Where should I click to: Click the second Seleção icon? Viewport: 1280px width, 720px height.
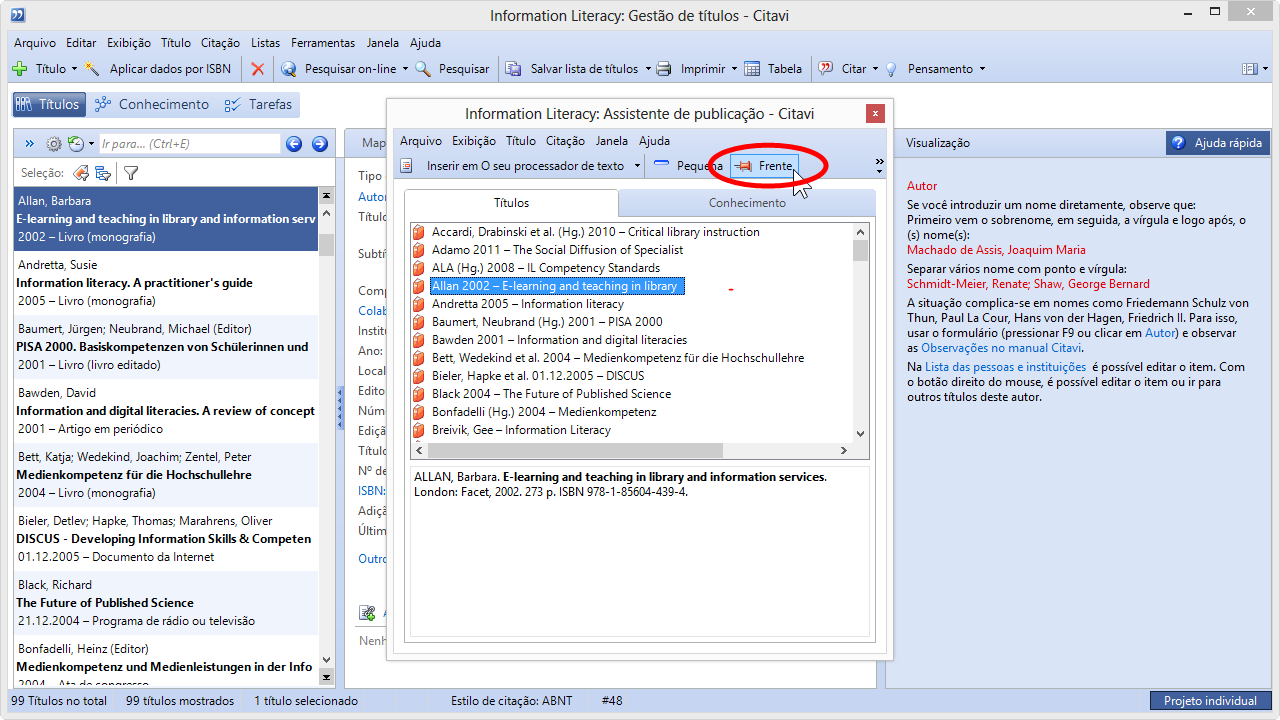(103, 173)
